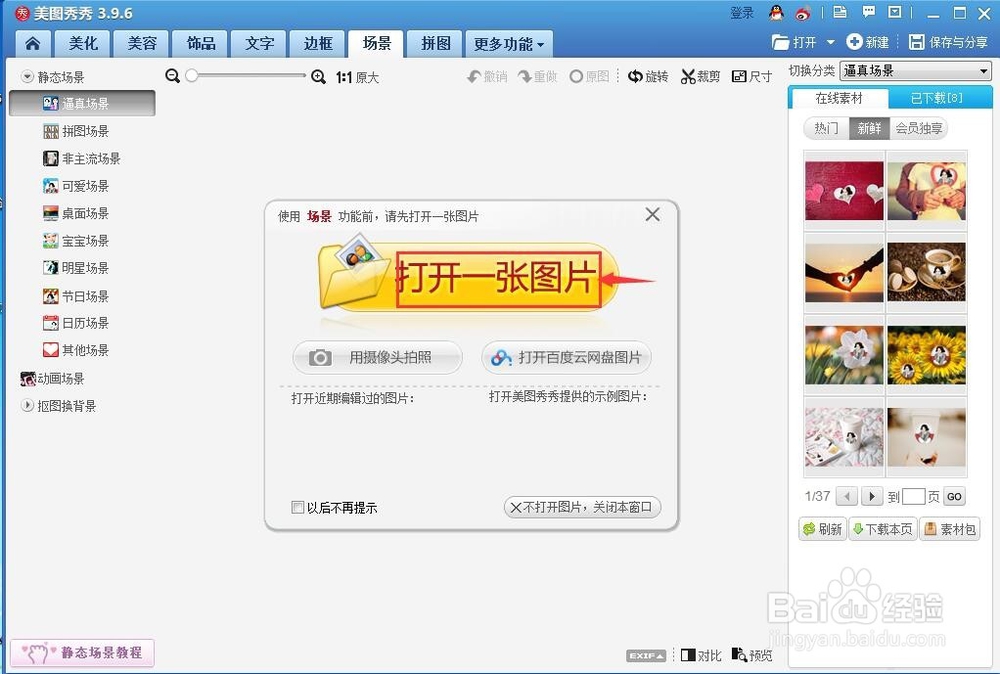Image resolution: width=1000 pixels, height=674 pixels.
Task: Select 桌面场景 in the sidebar
Action: [x=76, y=214]
